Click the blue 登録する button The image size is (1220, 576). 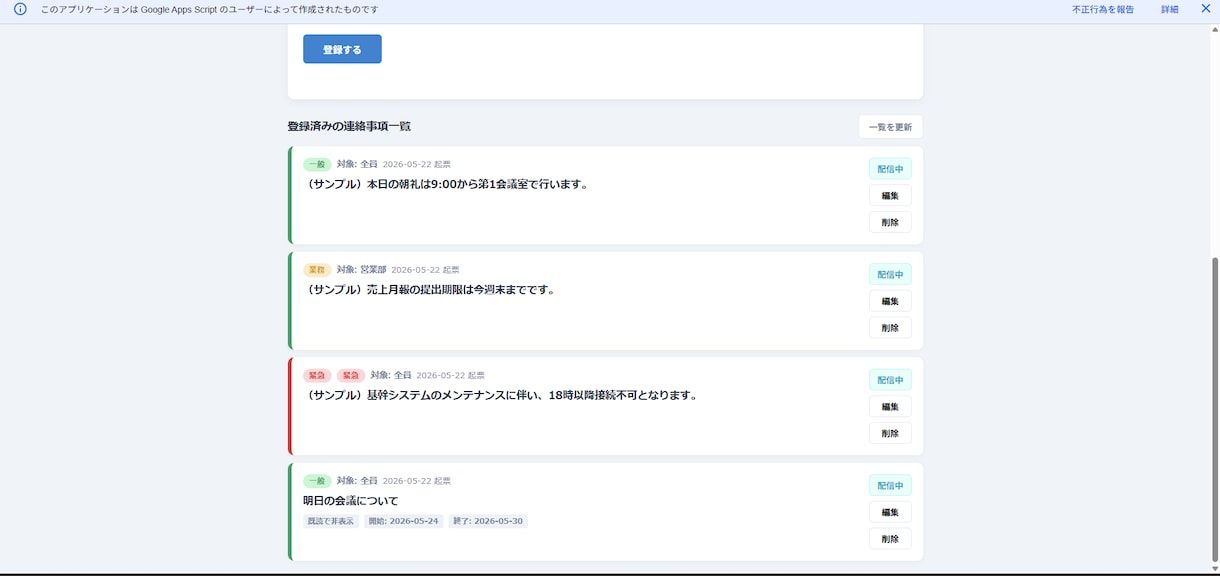coord(342,49)
